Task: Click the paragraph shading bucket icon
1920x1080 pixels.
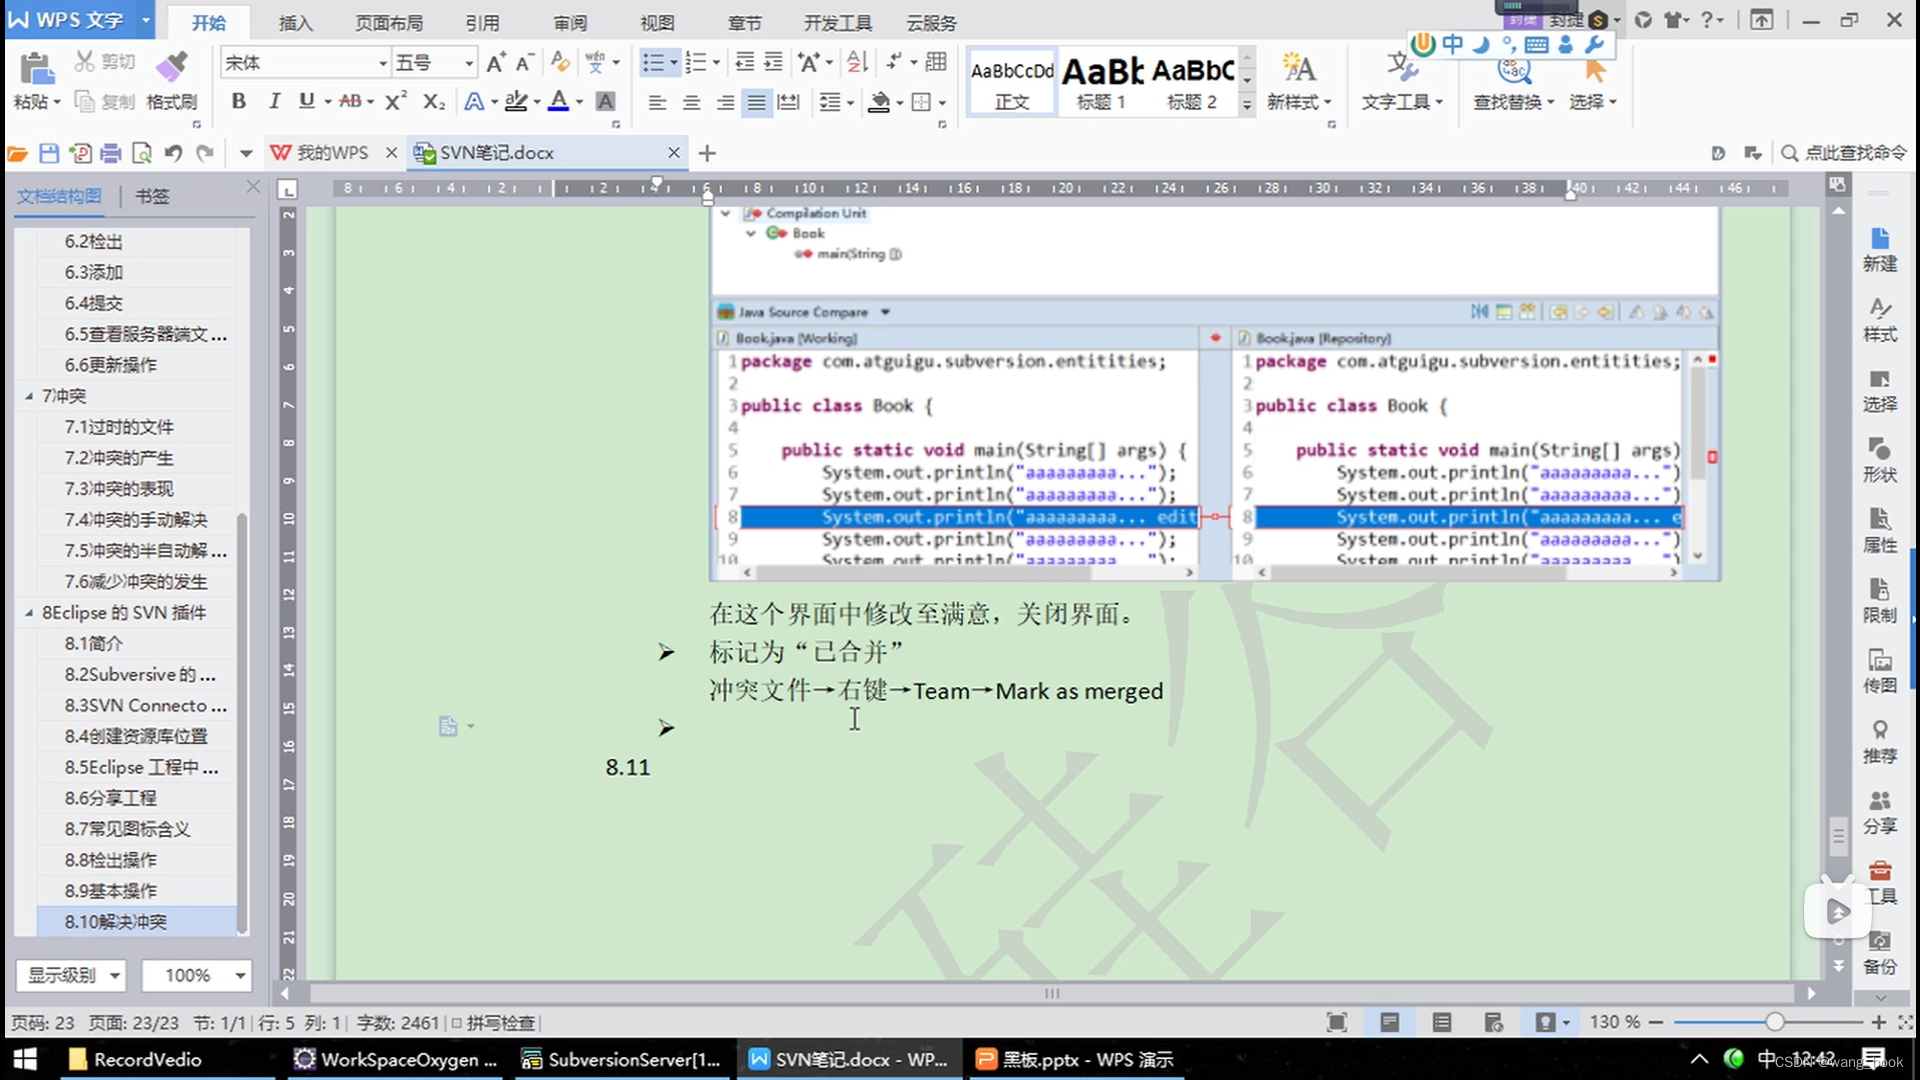Action: coord(879,102)
